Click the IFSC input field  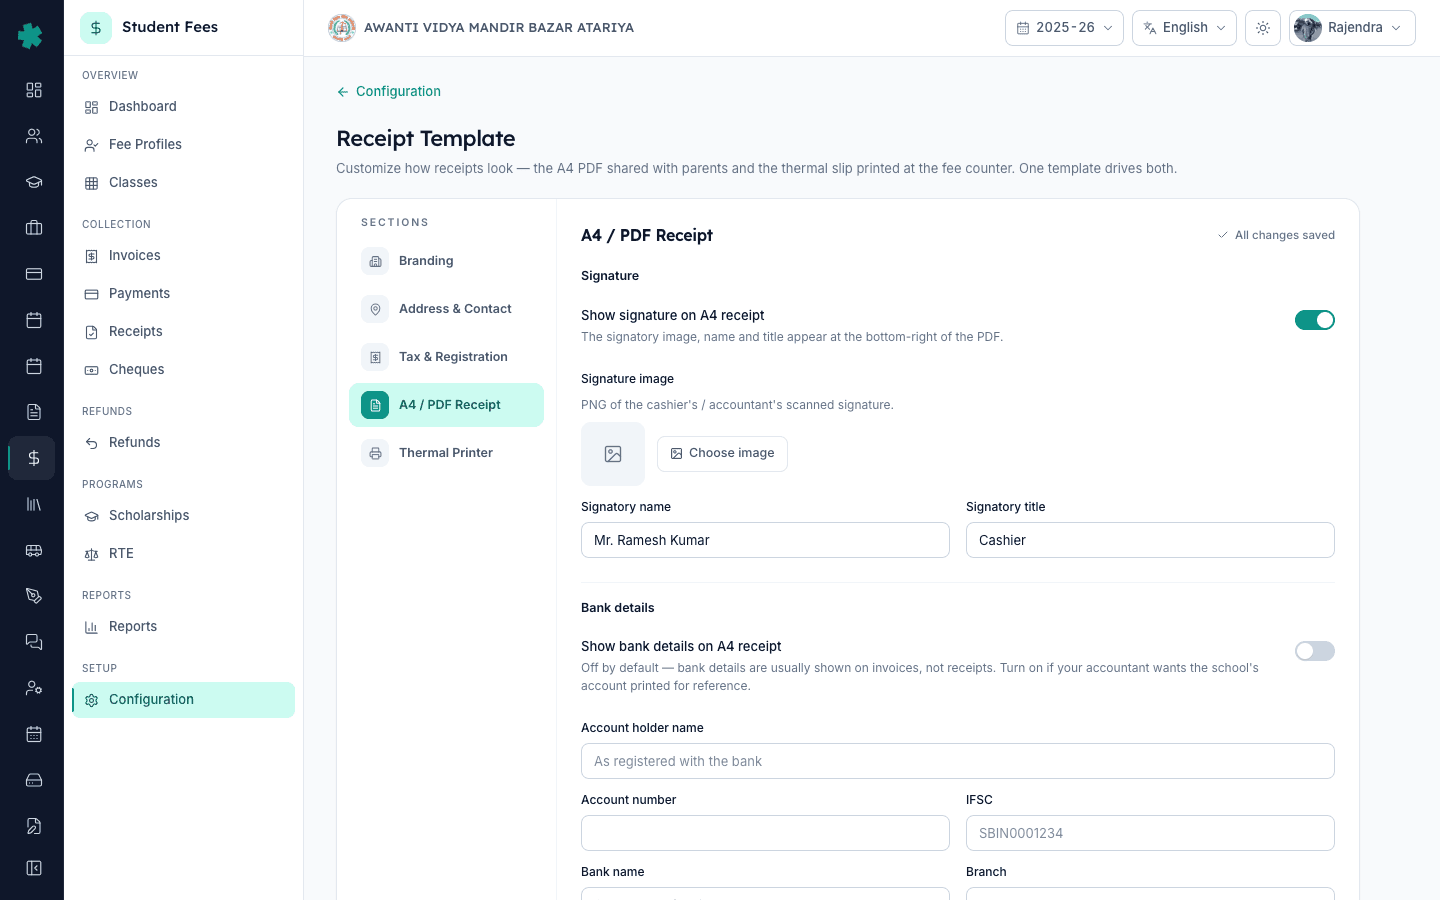pos(1150,833)
